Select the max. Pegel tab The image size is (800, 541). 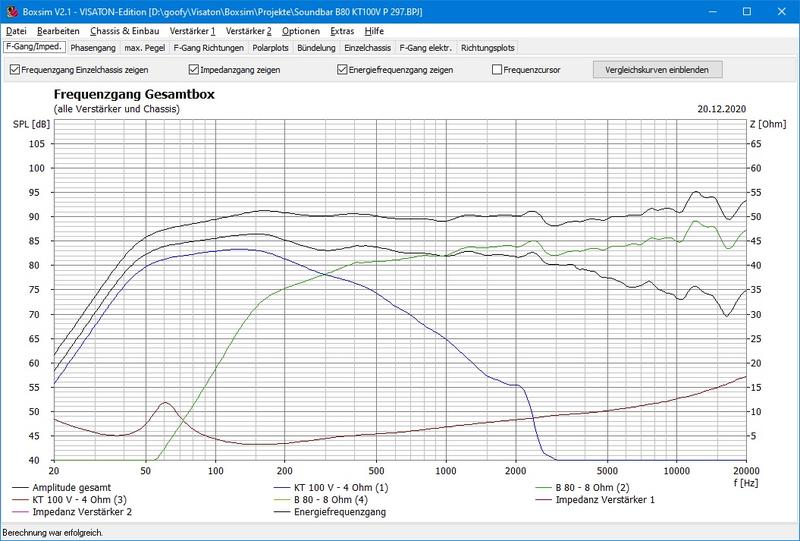144,47
